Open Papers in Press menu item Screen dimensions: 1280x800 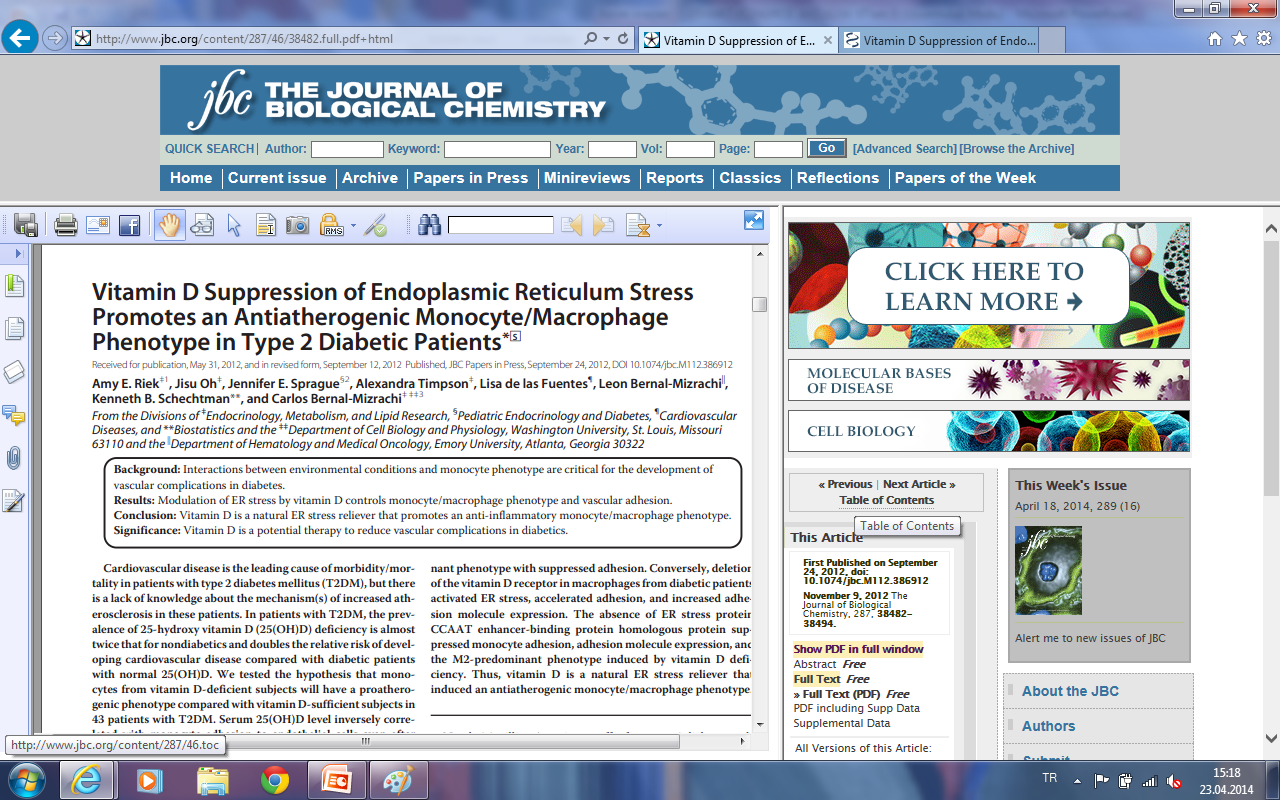tap(471, 178)
